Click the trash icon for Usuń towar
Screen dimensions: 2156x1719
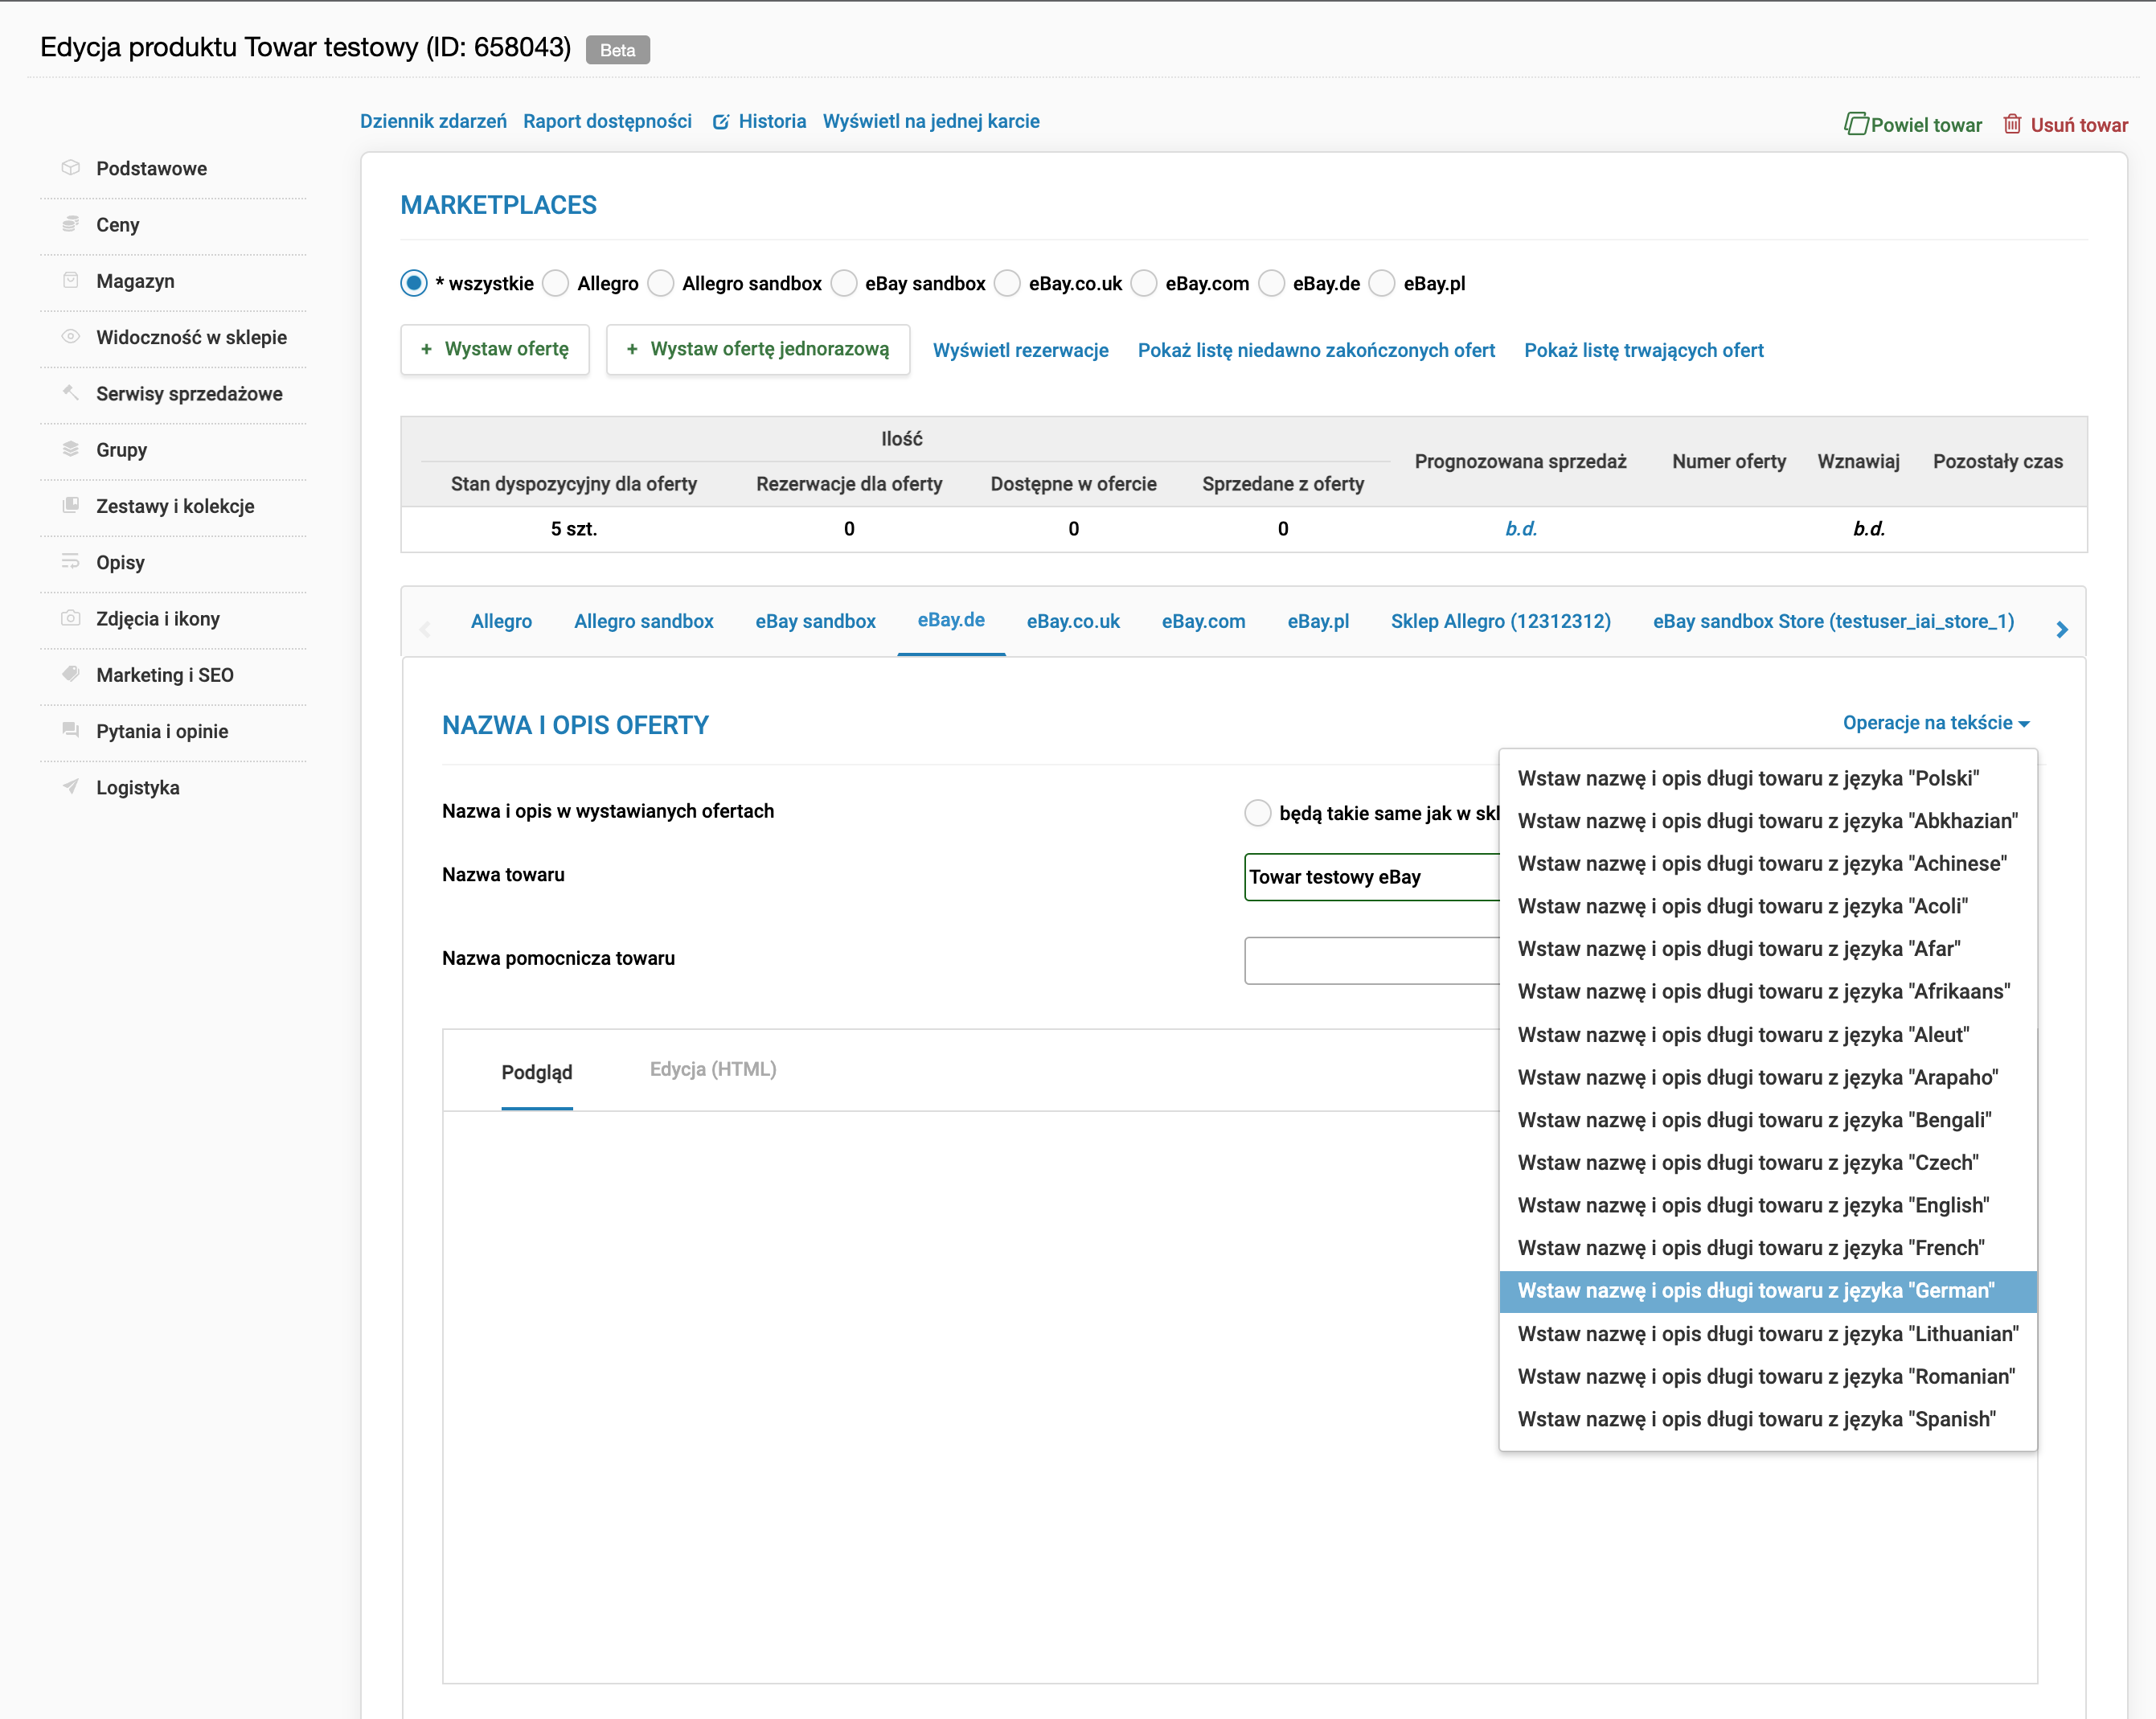point(2012,124)
